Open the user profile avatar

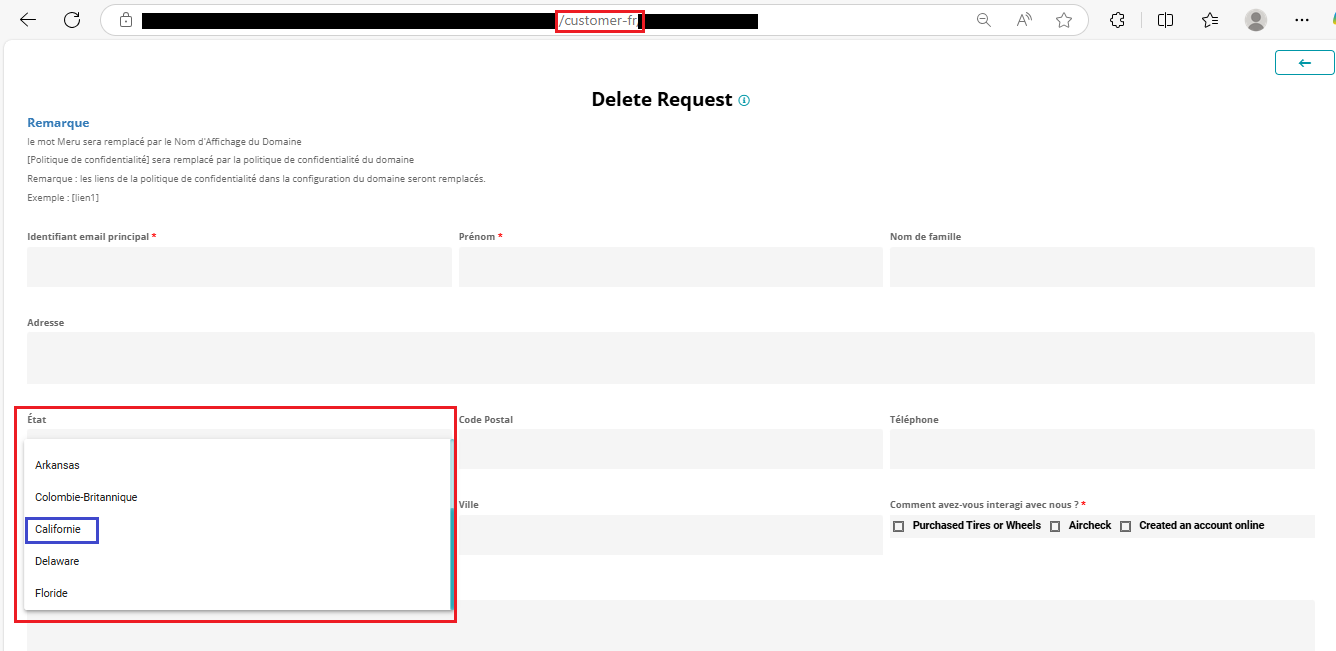click(1256, 20)
